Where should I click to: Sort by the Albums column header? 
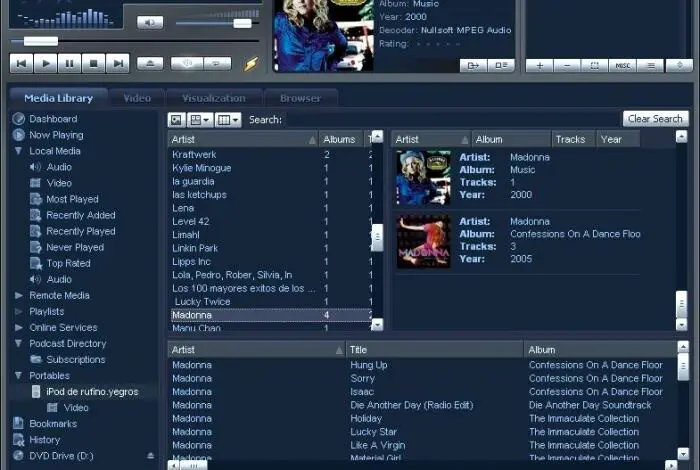(342, 139)
